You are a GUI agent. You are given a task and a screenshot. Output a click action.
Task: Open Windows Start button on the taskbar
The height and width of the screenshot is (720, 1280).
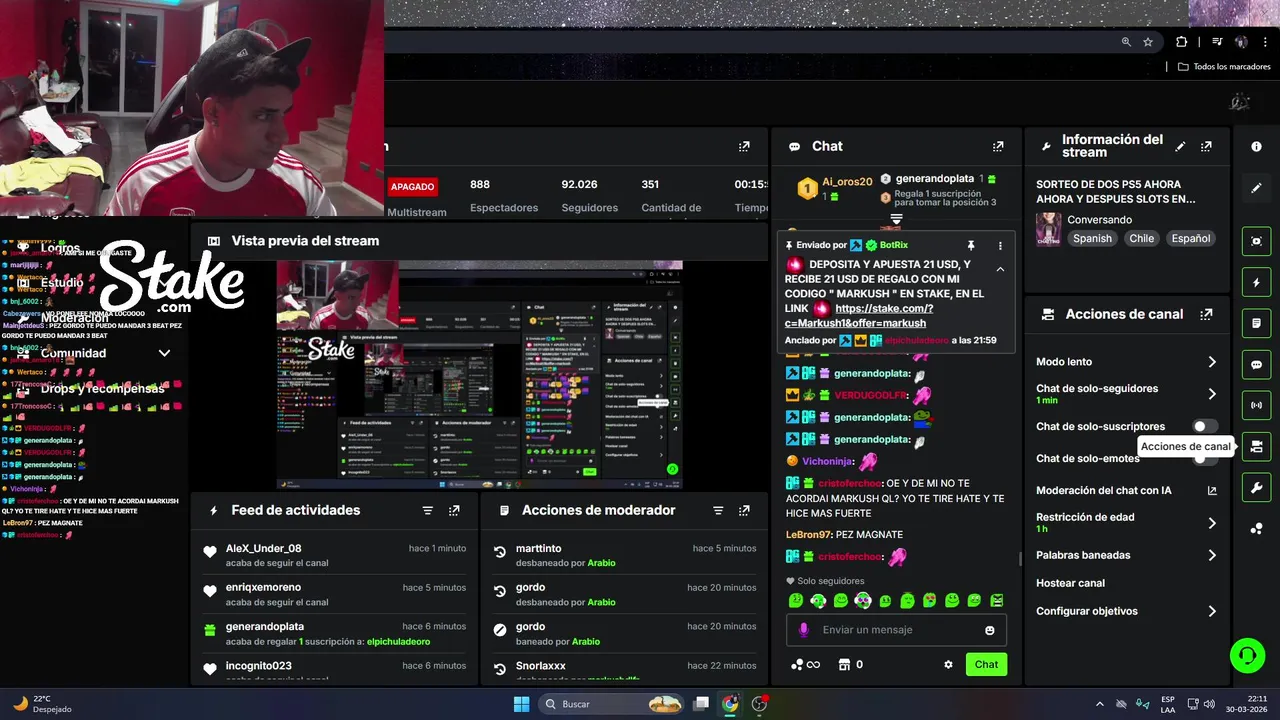click(521, 704)
